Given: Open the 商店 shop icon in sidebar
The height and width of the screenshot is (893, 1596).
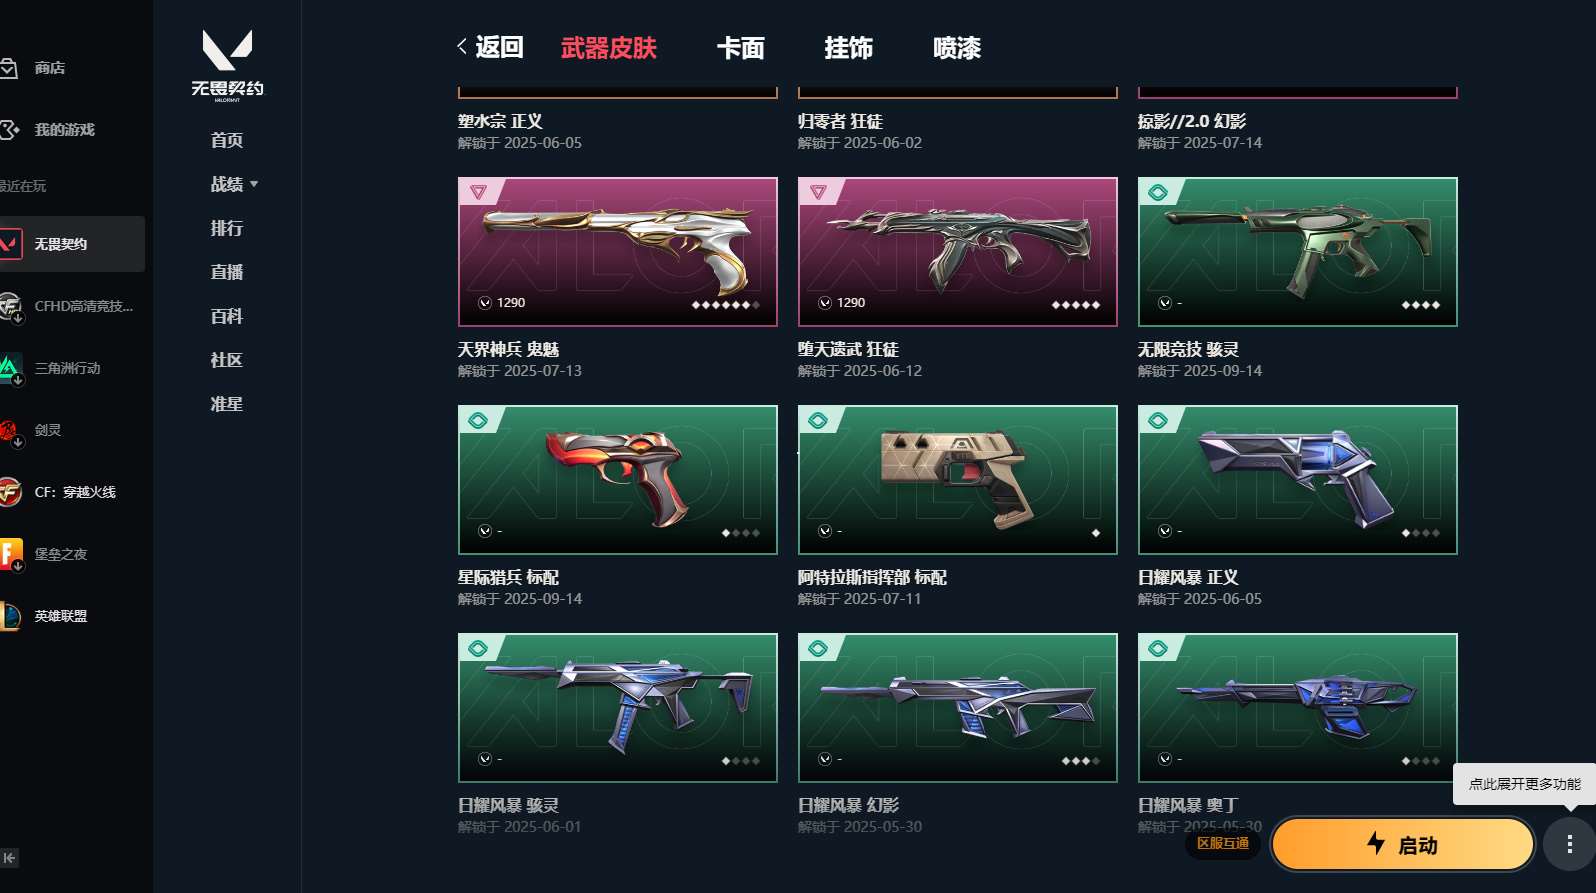Looking at the screenshot, I should [x=9, y=68].
